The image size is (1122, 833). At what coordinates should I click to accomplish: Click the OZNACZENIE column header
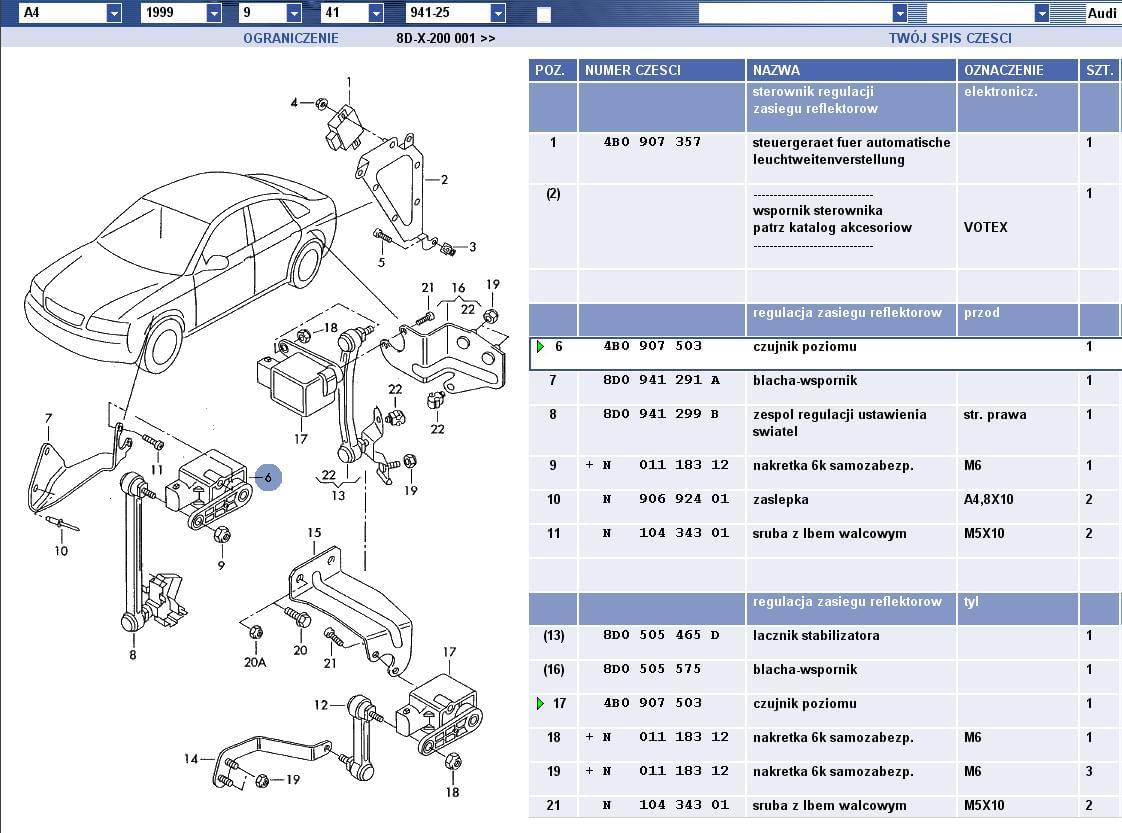click(1018, 70)
